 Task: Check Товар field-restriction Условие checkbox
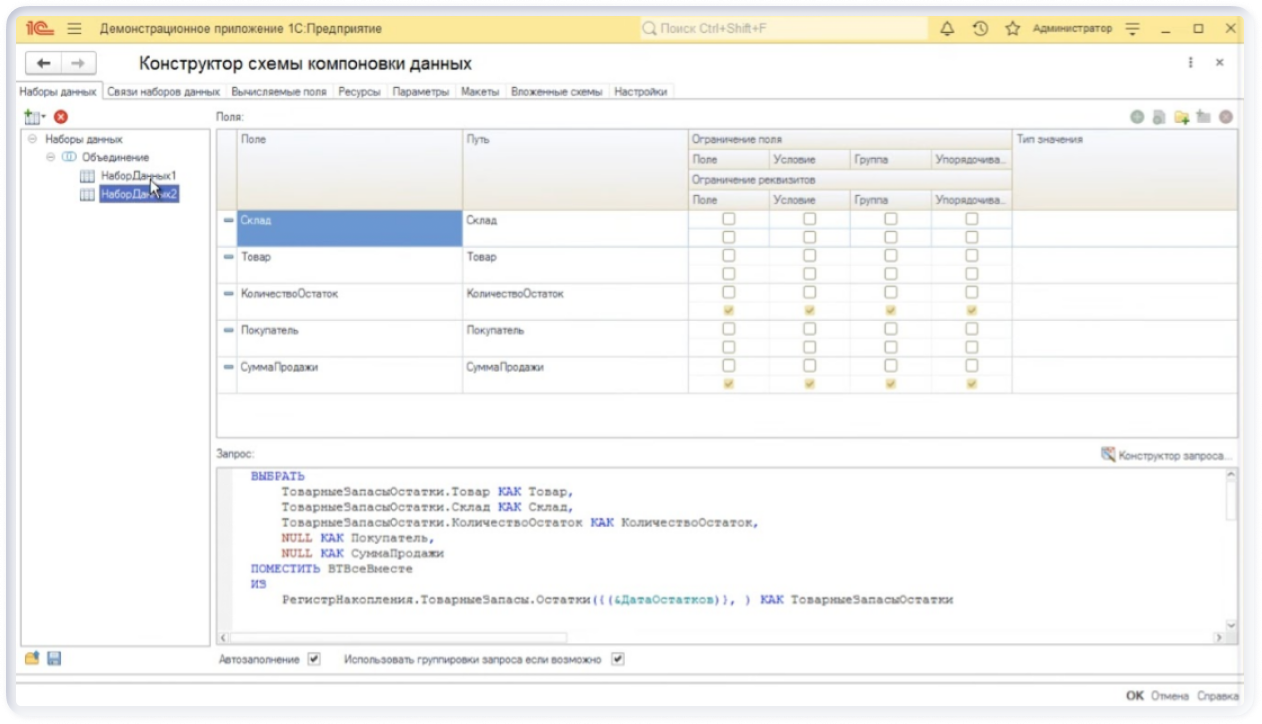coord(810,256)
